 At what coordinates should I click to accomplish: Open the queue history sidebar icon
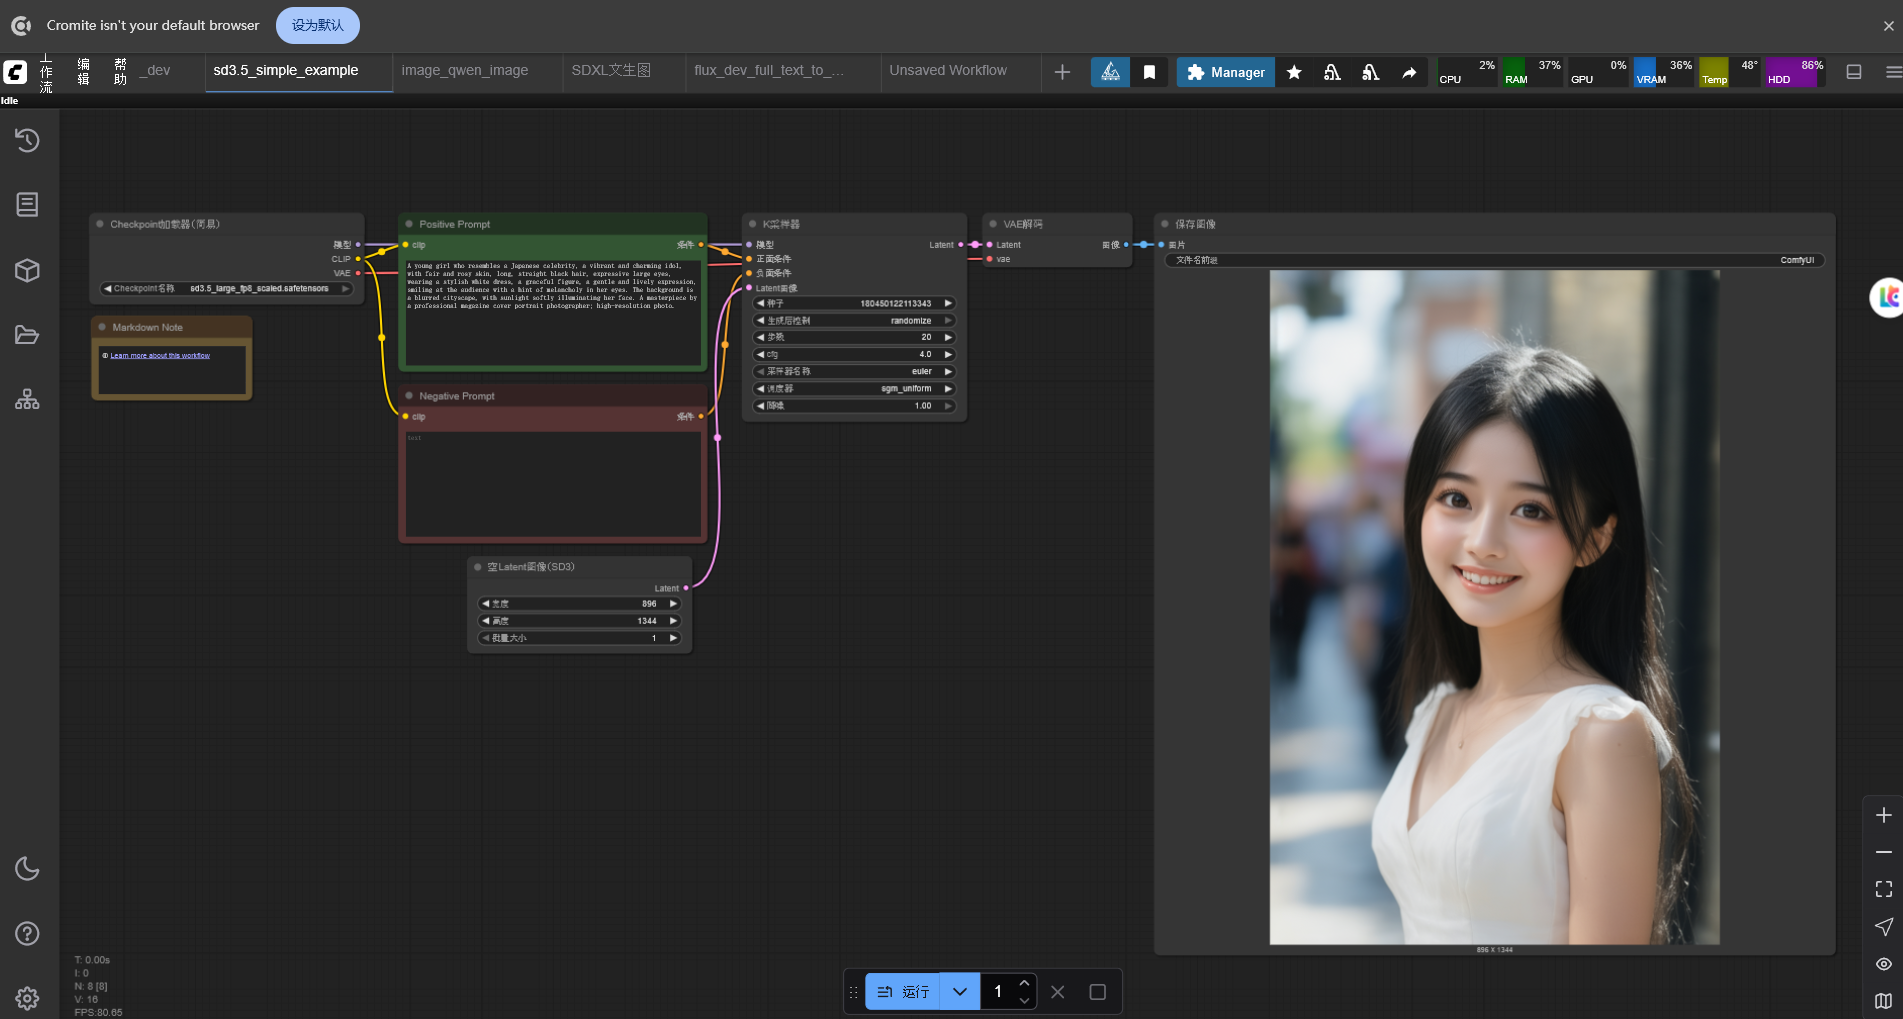(27, 140)
